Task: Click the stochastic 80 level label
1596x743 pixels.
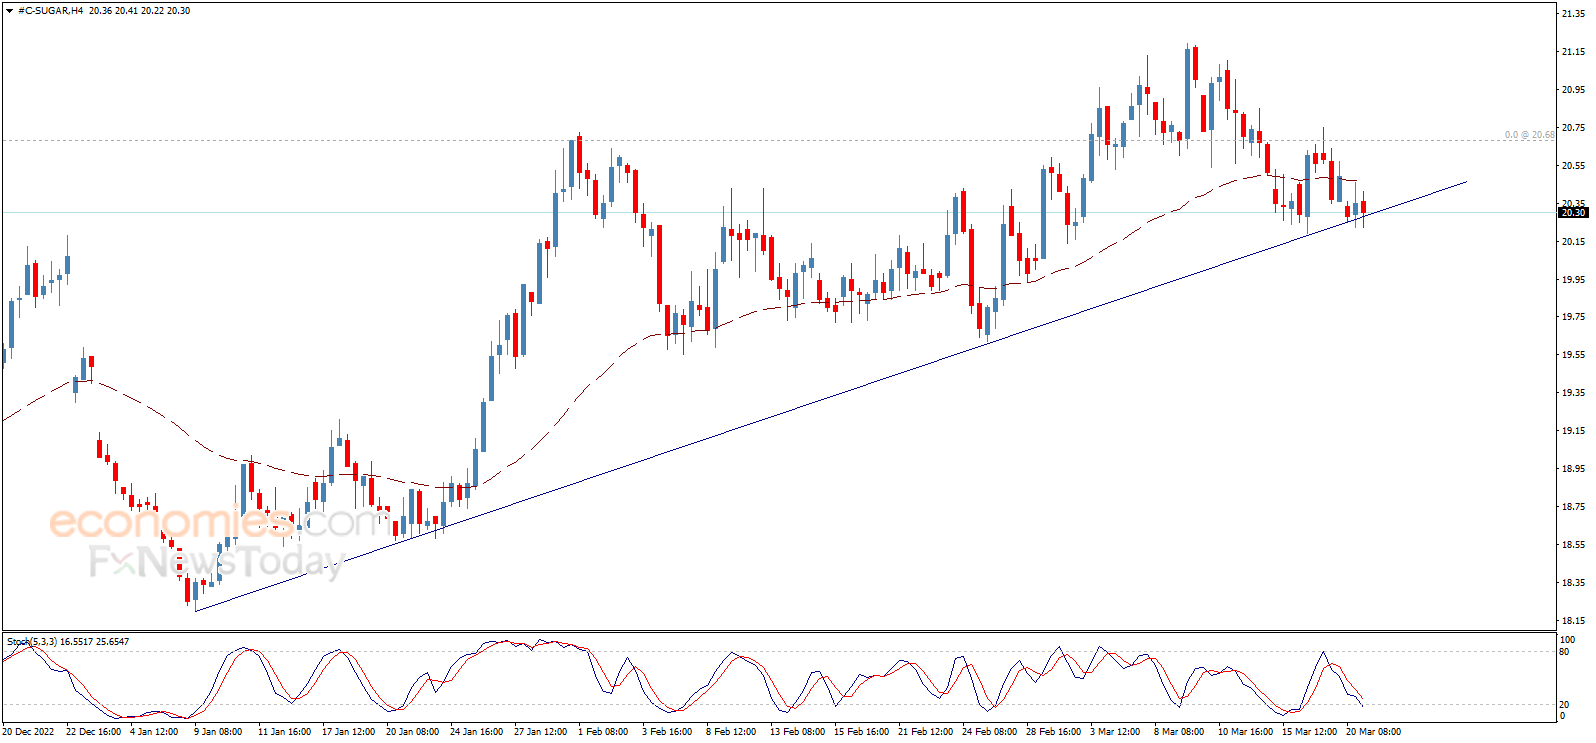Action: [x=1565, y=652]
